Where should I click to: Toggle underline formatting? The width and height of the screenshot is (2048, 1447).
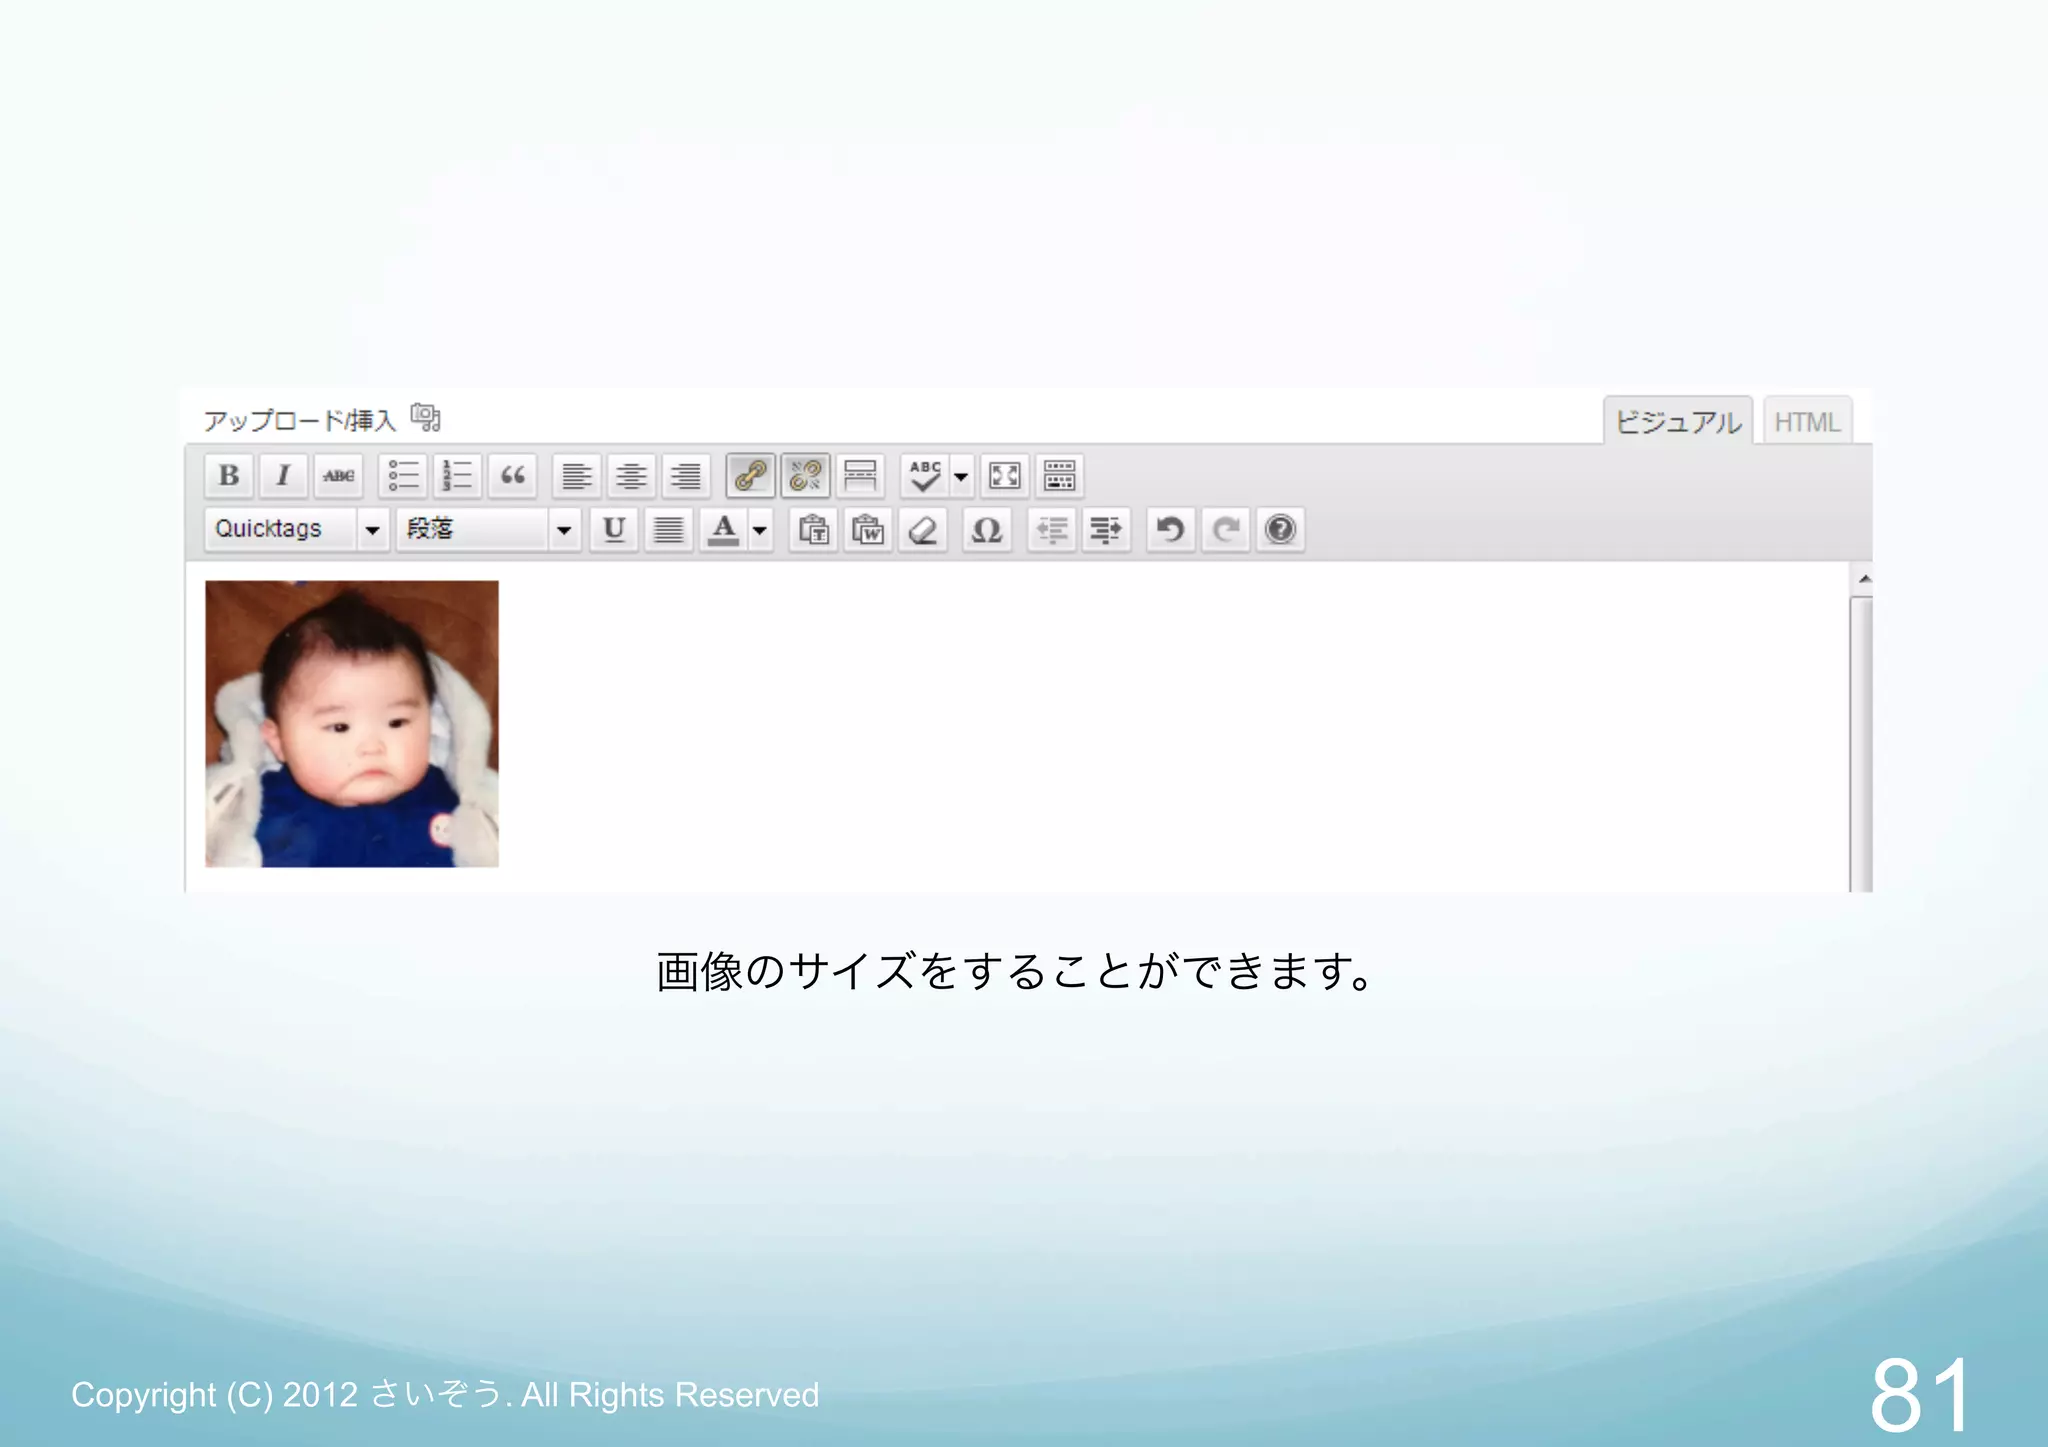coord(614,529)
